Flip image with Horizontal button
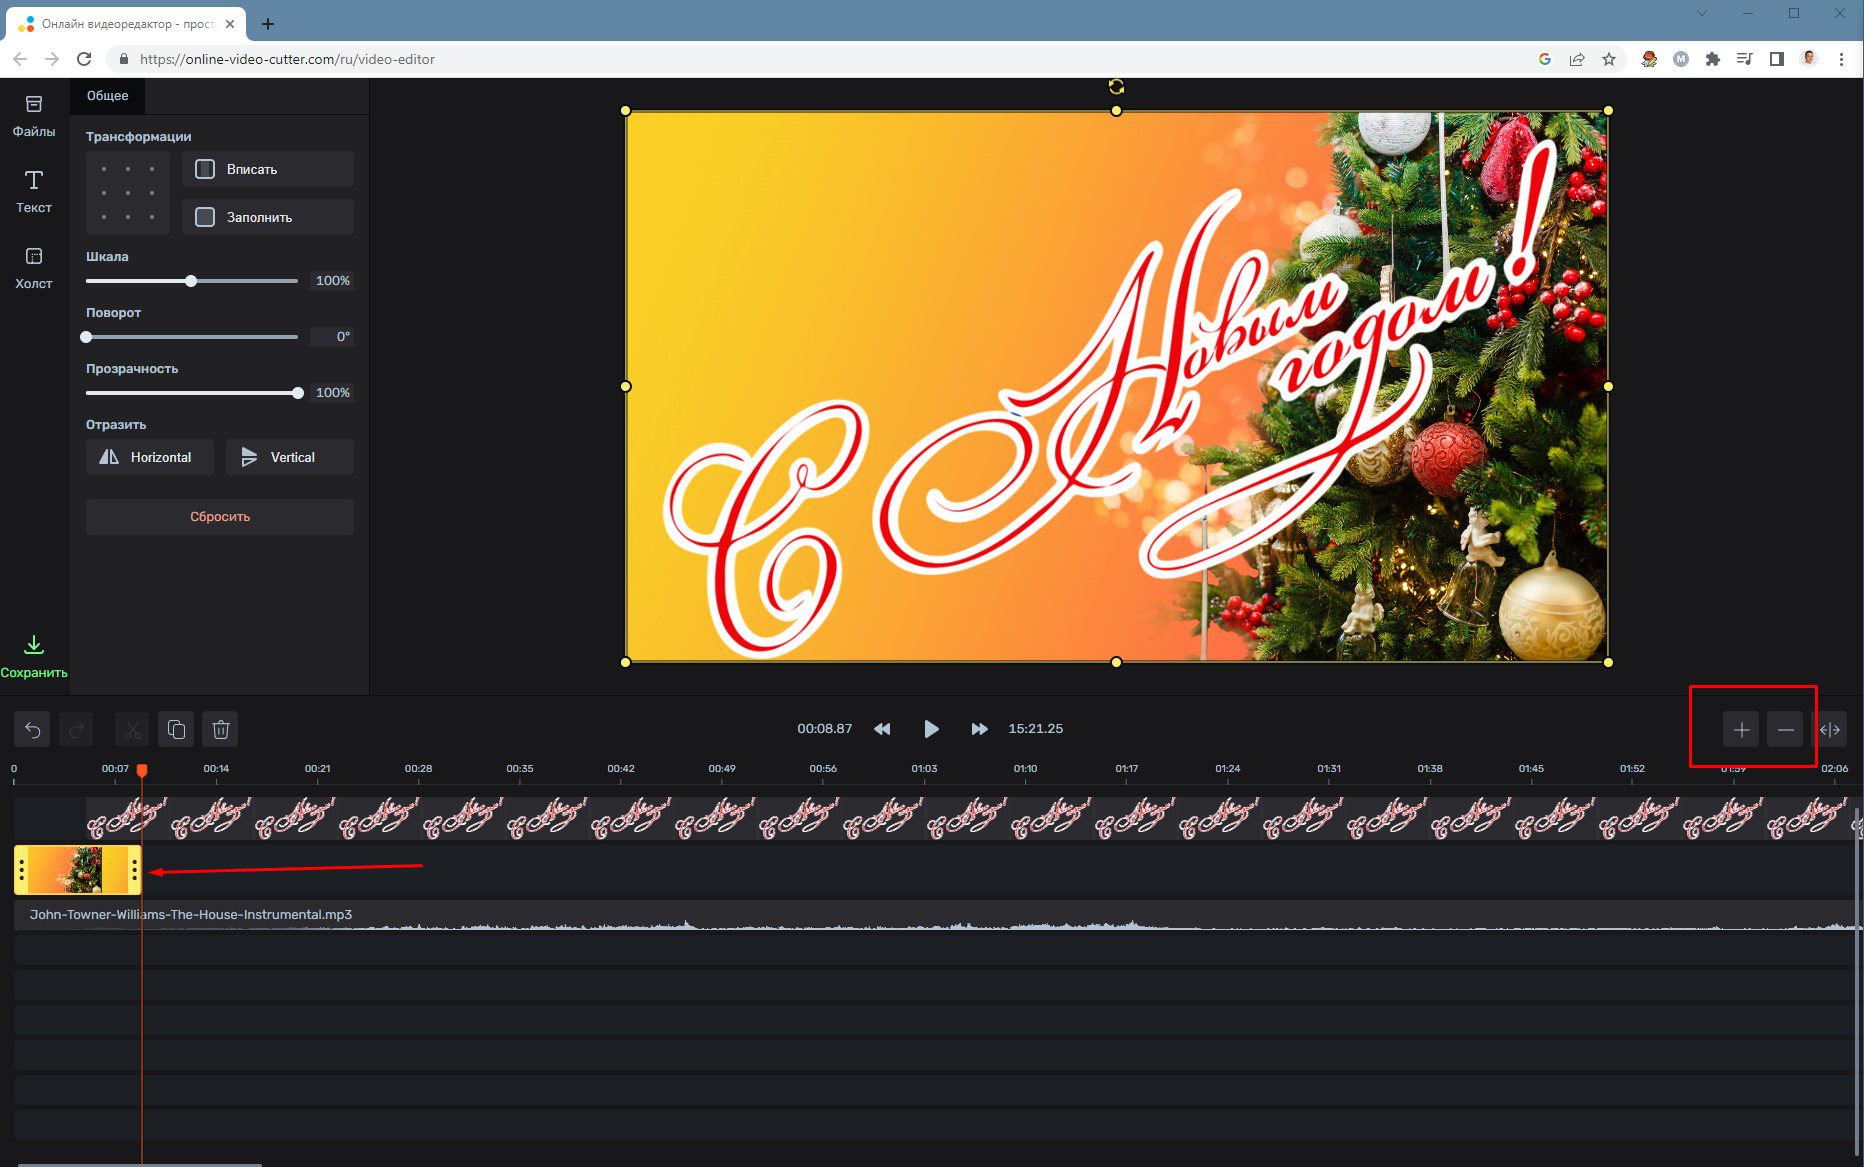This screenshot has width=1864, height=1167. tap(149, 457)
